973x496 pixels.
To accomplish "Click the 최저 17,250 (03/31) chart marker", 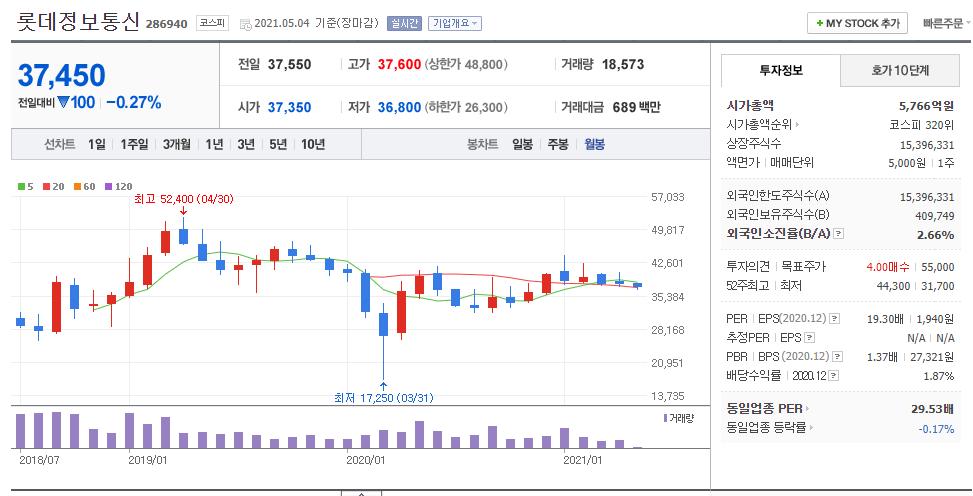I will pyautogui.click(x=383, y=397).
